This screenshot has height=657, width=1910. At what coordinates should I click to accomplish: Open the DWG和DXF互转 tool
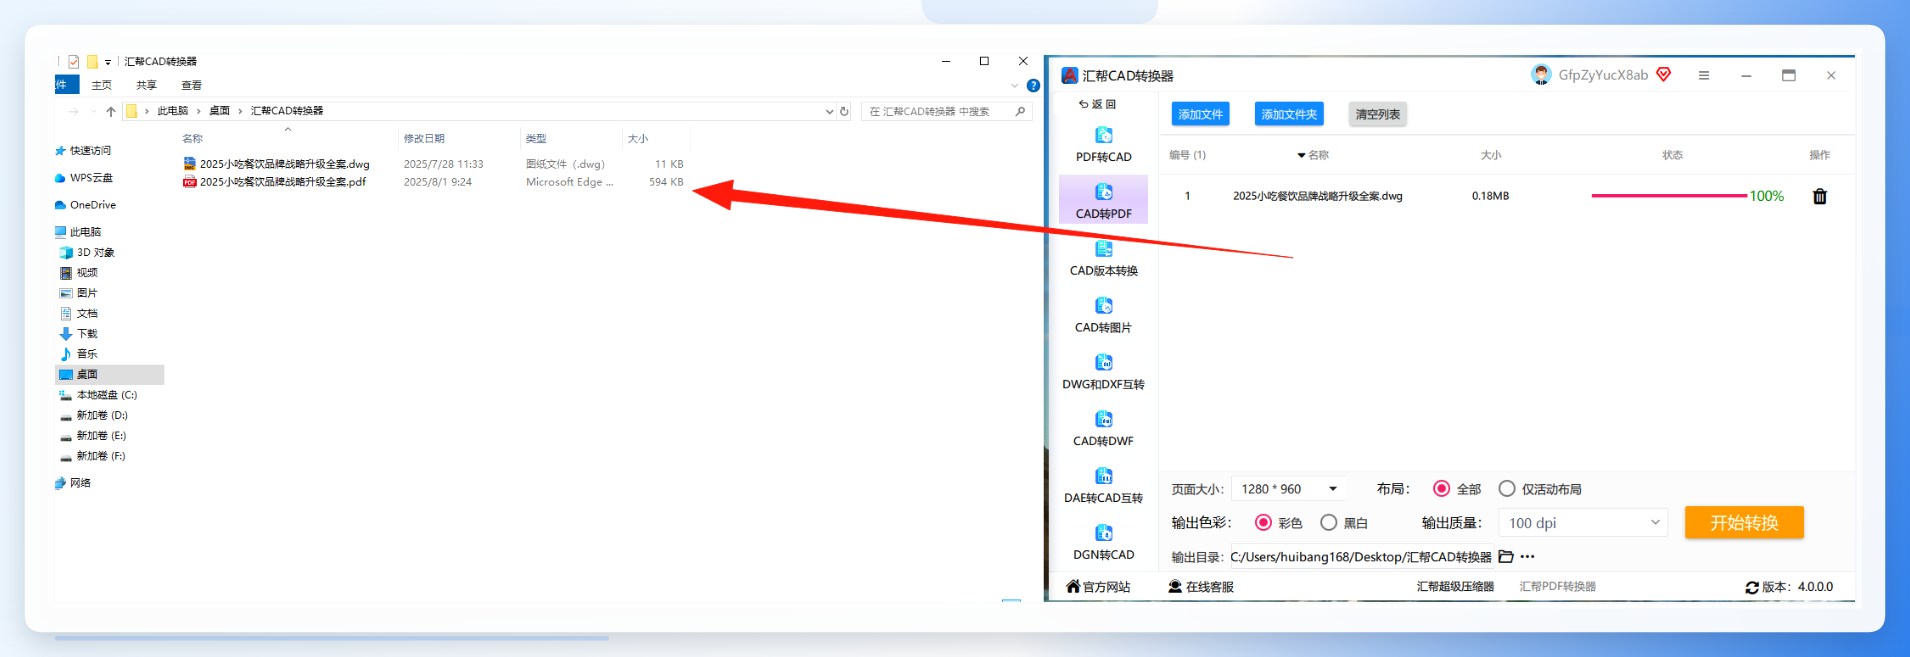click(x=1103, y=372)
